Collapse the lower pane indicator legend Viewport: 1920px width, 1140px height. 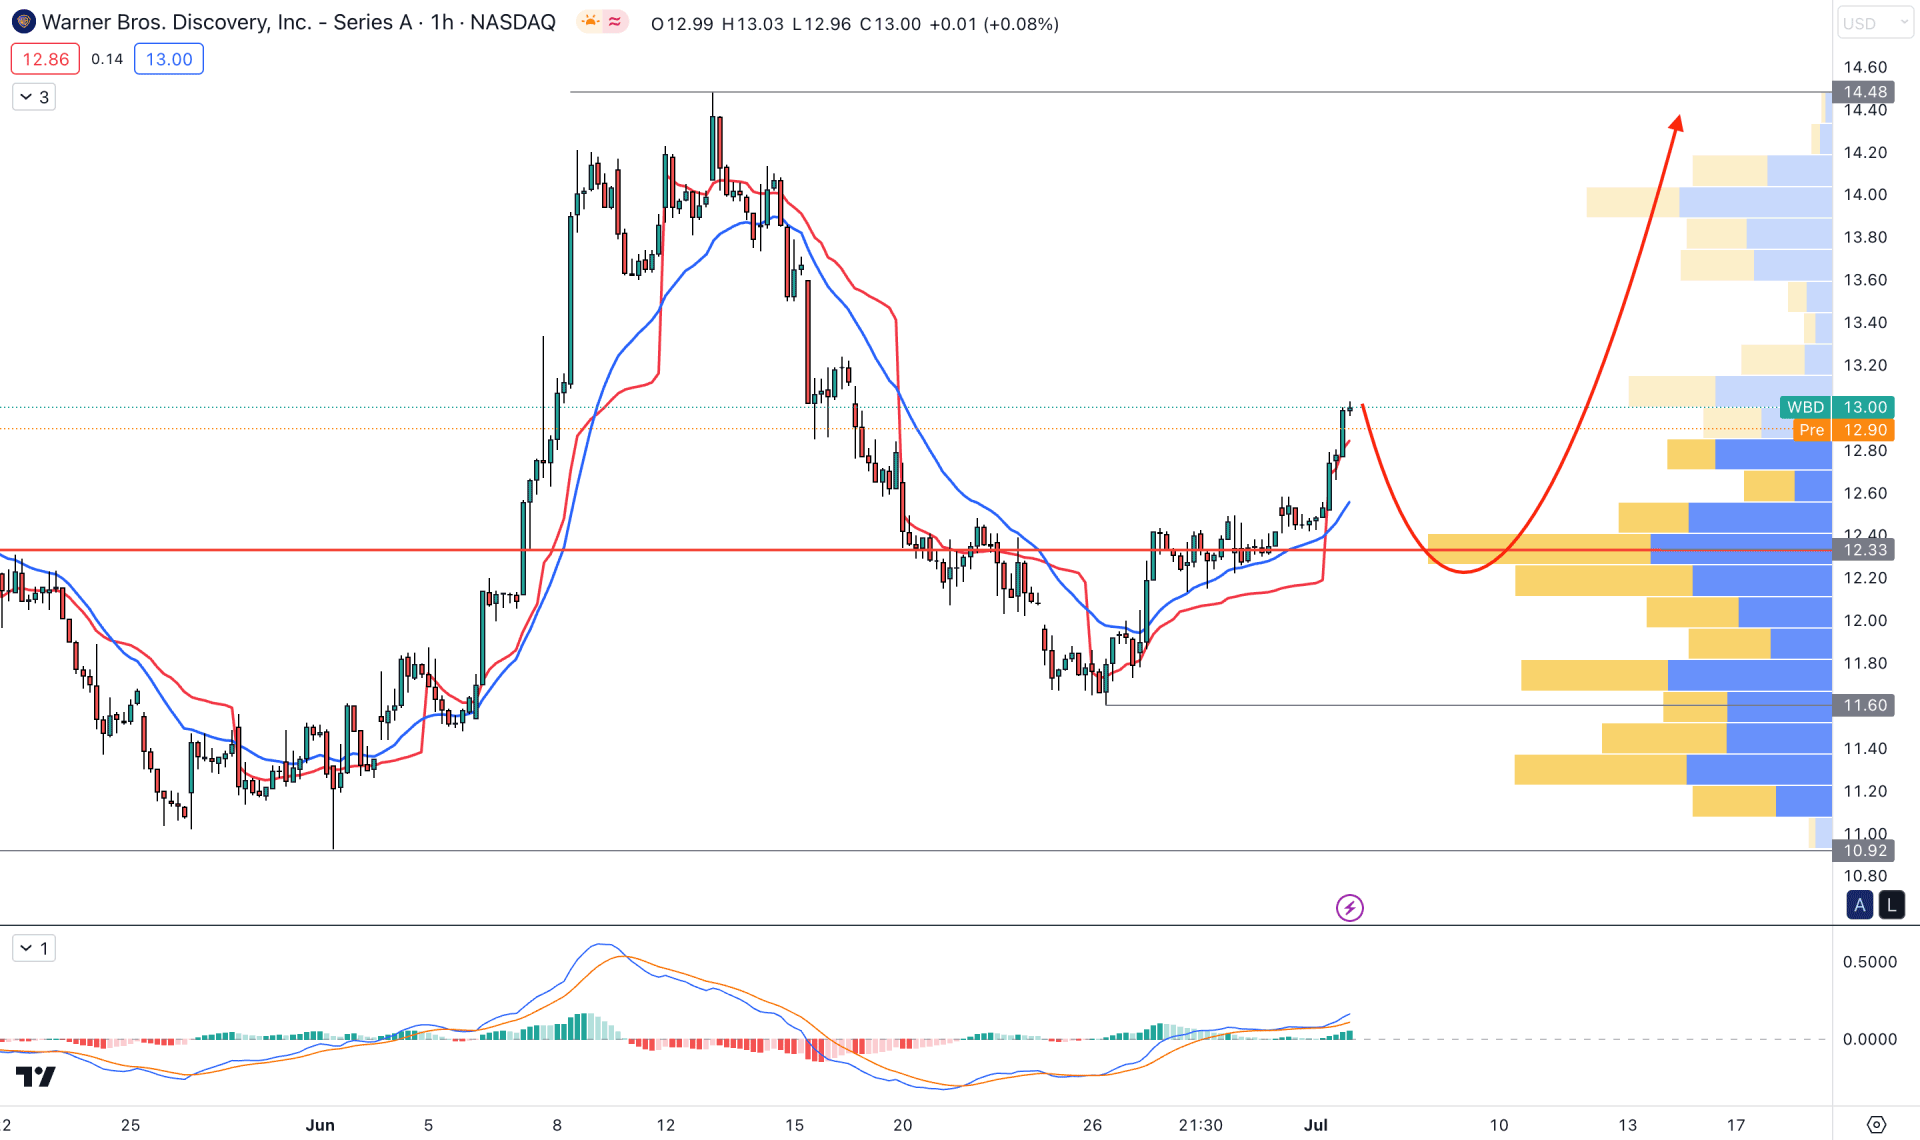pos(34,948)
